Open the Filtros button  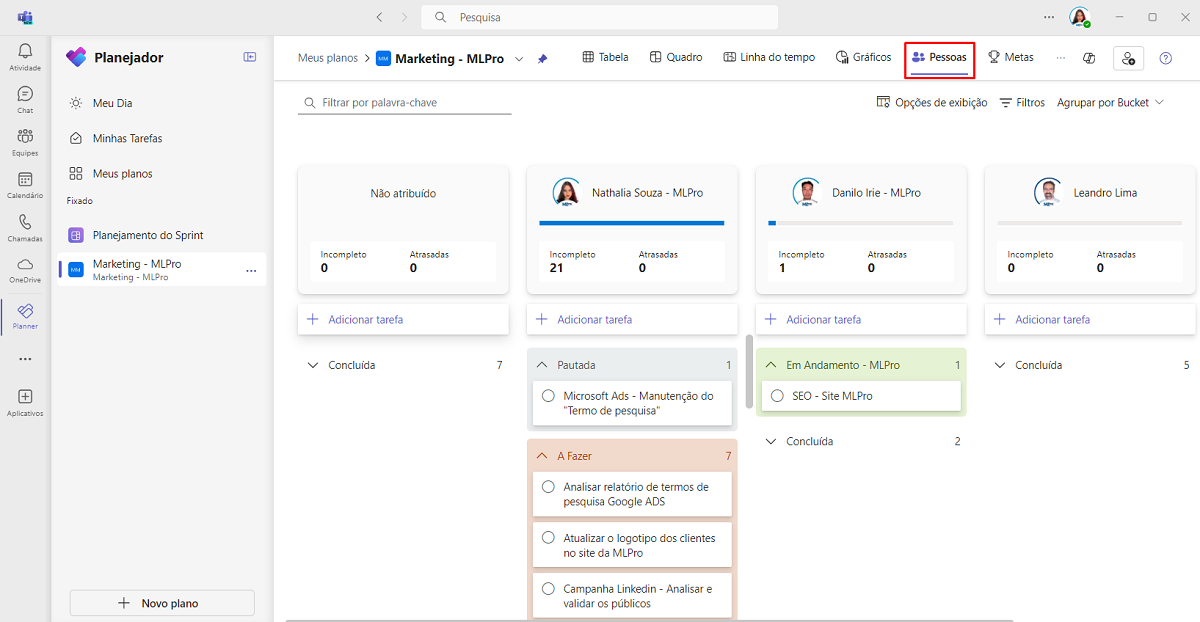(1022, 102)
